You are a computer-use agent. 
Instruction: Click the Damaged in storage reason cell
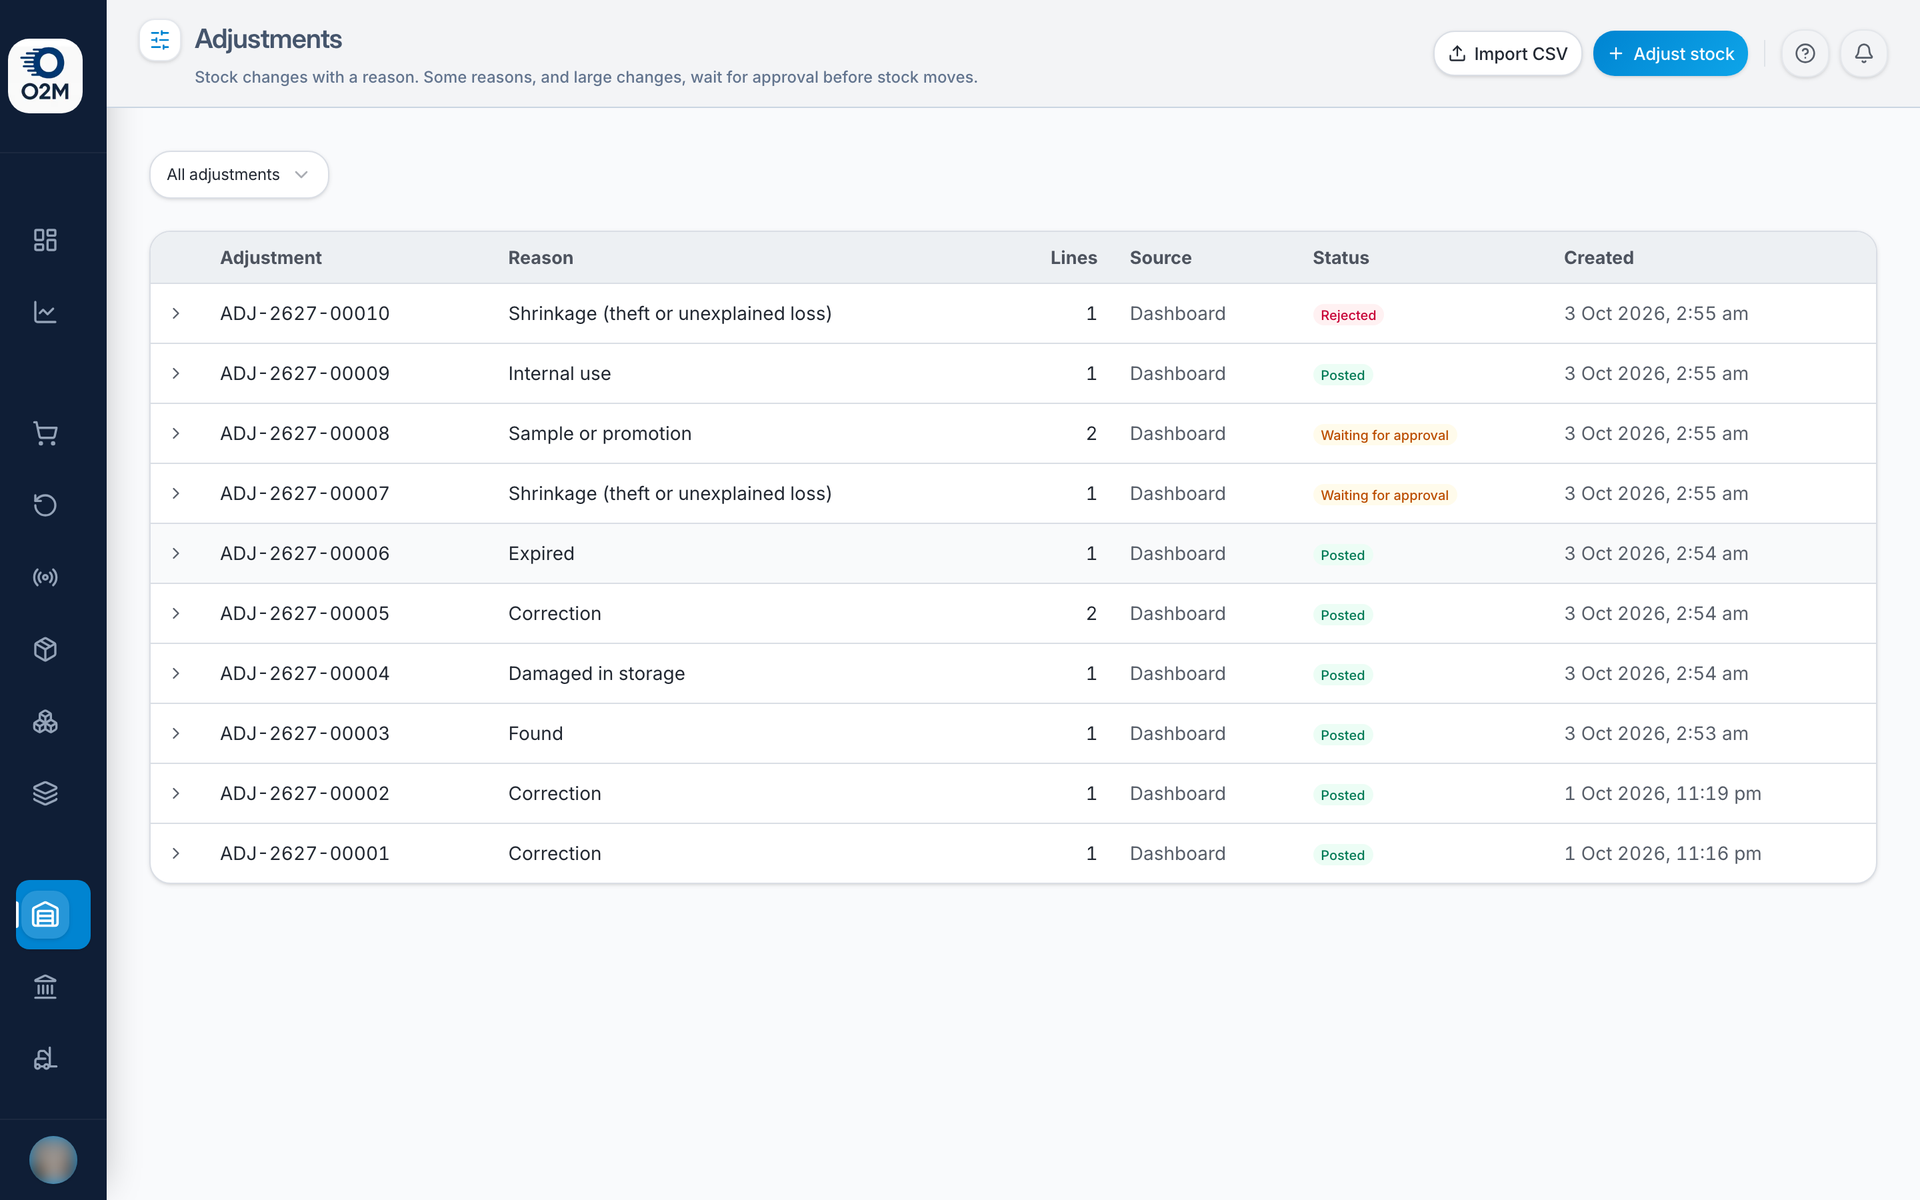(597, 674)
